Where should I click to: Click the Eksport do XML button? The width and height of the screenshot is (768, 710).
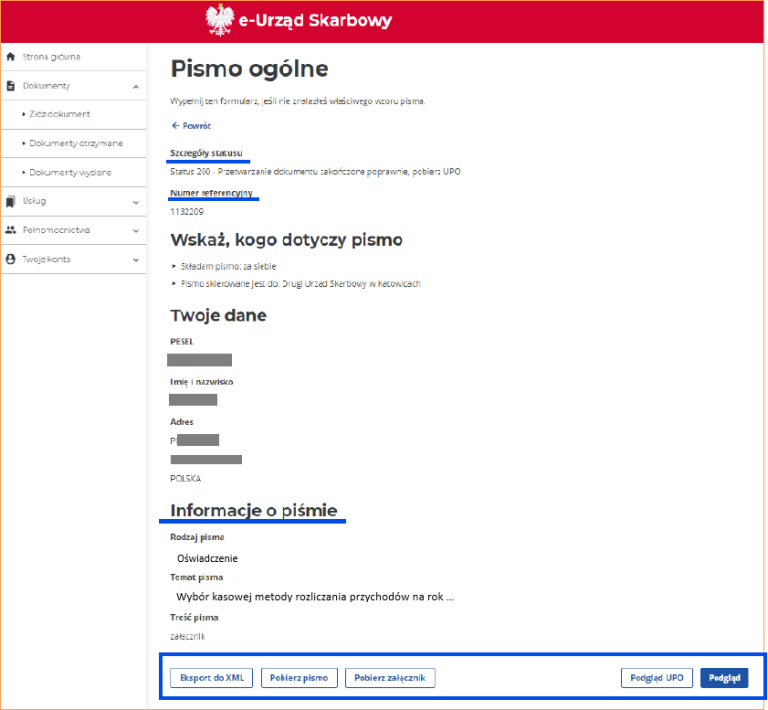coord(212,678)
